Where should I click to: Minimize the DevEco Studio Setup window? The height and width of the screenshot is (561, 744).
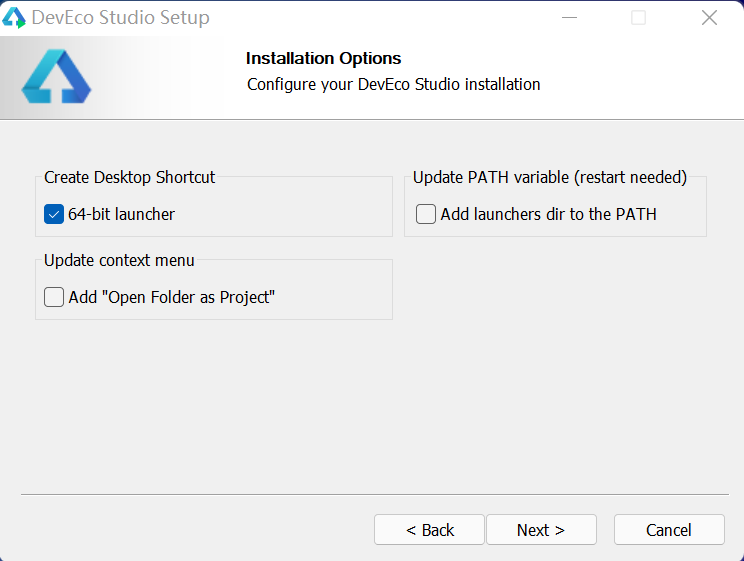(x=569, y=18)
